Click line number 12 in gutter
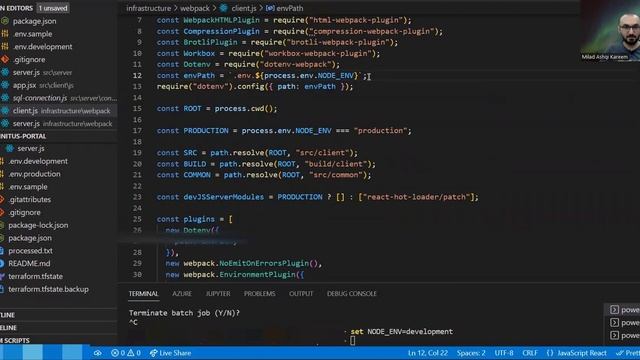Image resolution: width=640 pixels, height=360 pixels. (137, 76)
